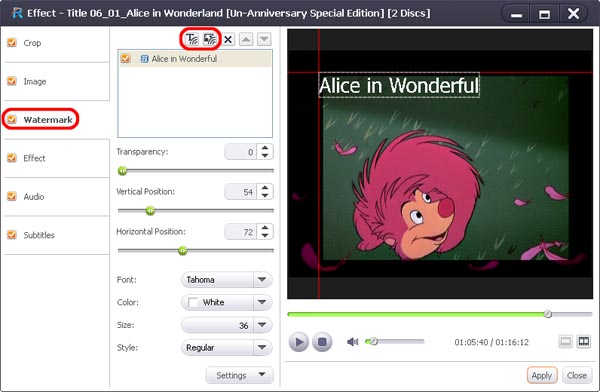Screen dimensions: 600x392
Task: Switch to the Effect tab
Action: coord(34,158)
